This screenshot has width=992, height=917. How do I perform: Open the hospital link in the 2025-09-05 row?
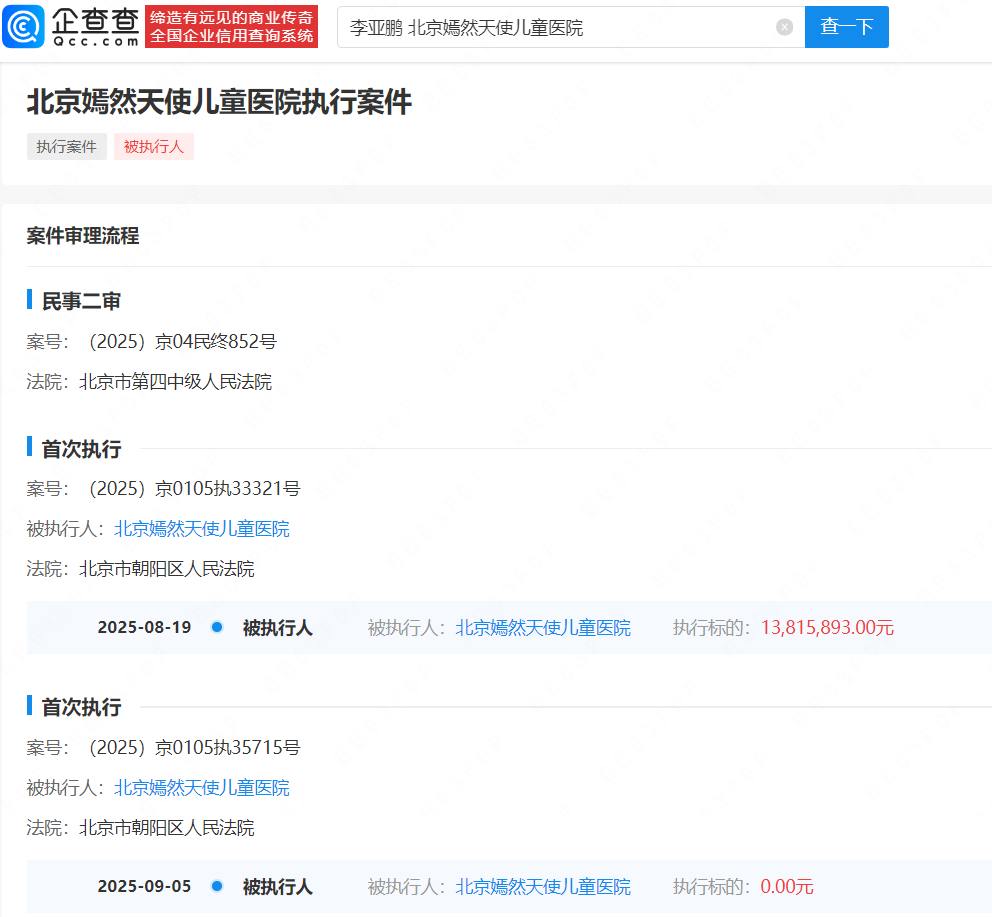pyautogui.click(x=543, y=886)
